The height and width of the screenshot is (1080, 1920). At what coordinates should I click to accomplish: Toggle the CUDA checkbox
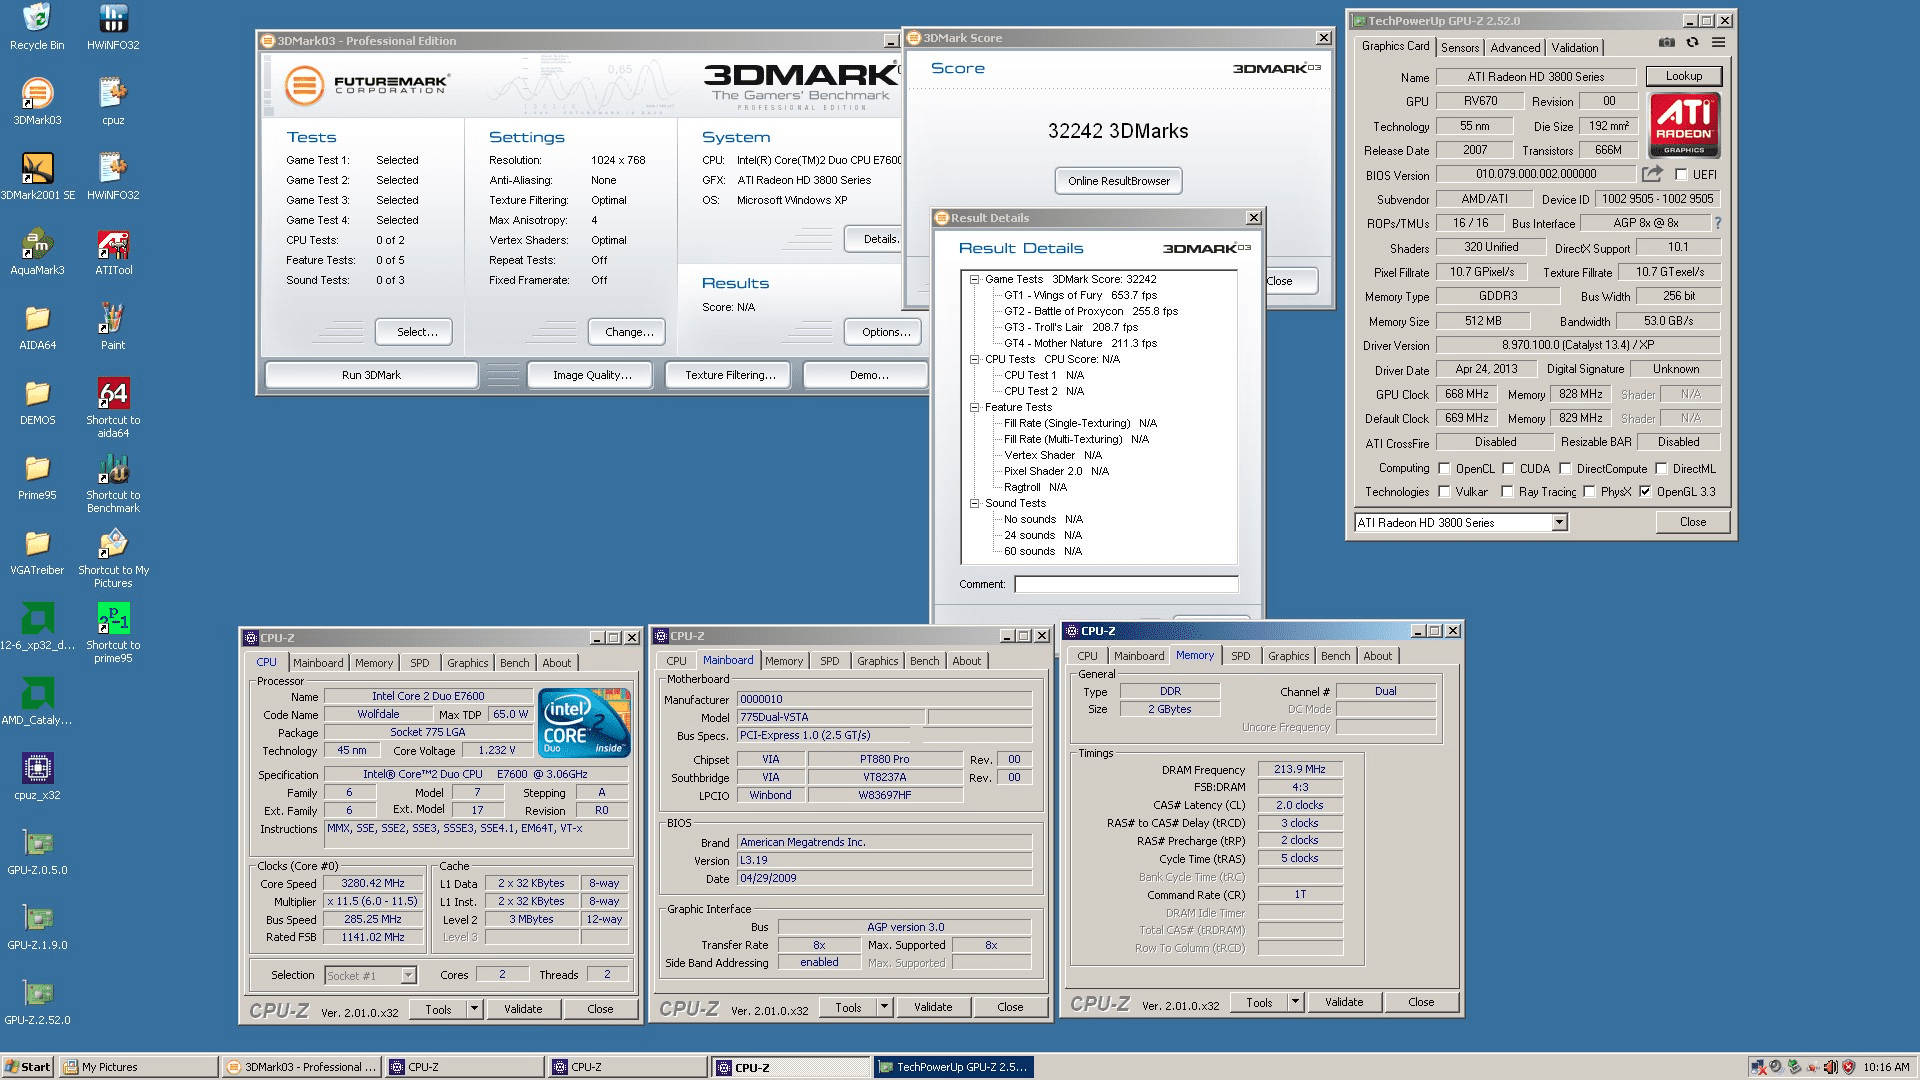[x=1508, y=468]
